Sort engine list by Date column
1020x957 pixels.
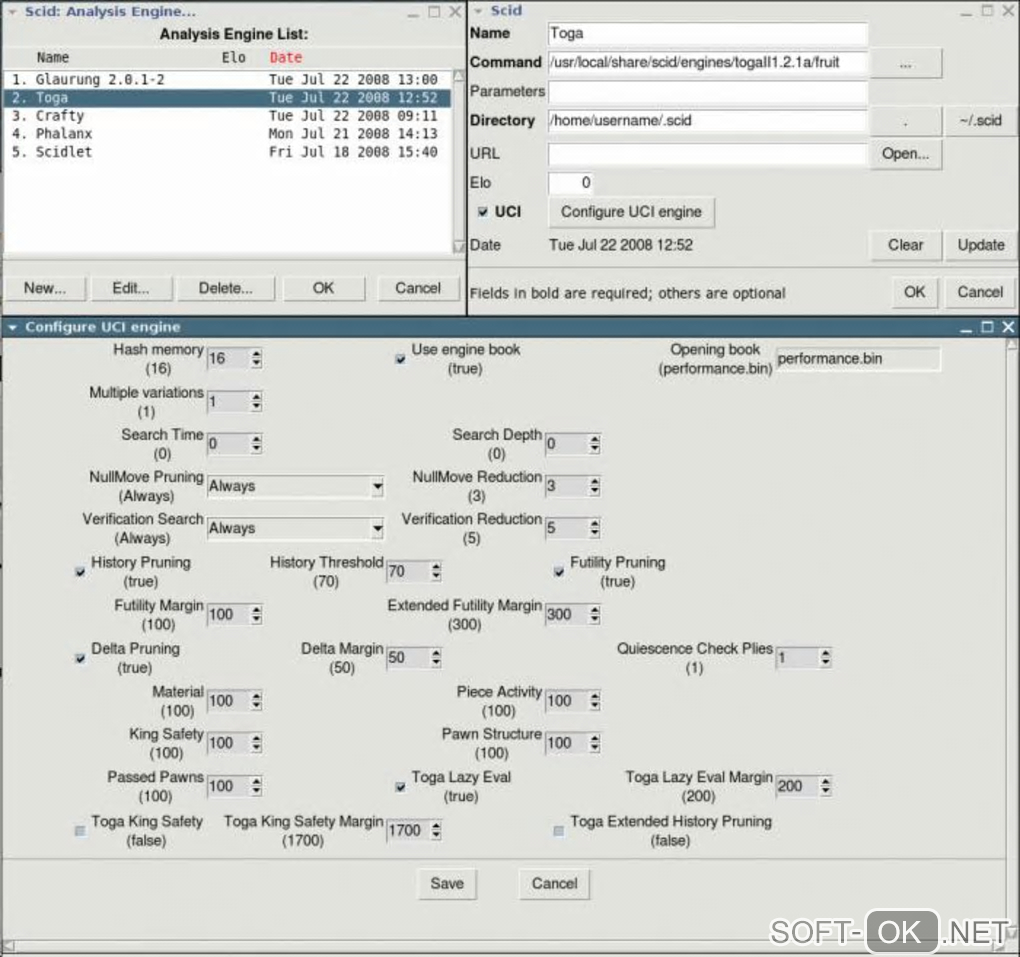[x=286, y=57]
